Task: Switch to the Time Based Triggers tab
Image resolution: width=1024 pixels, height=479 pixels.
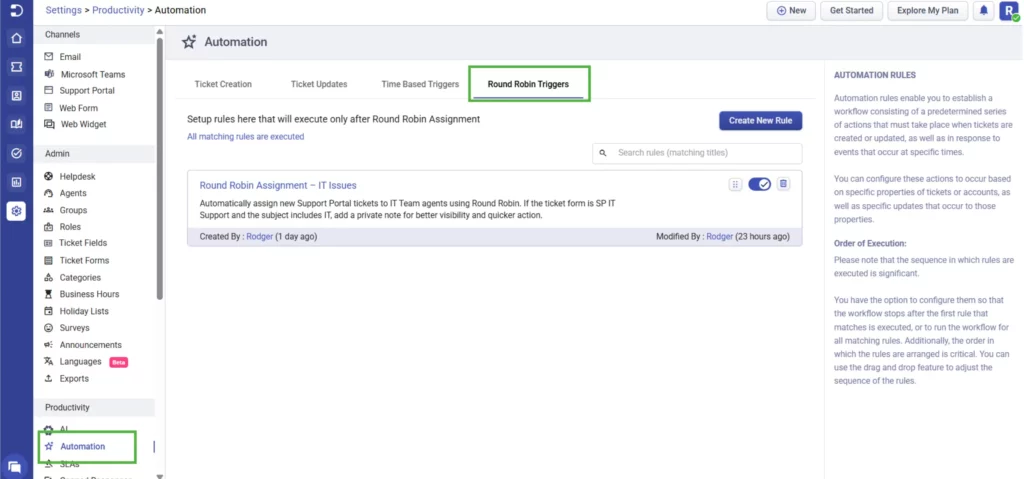Action: 420,84
